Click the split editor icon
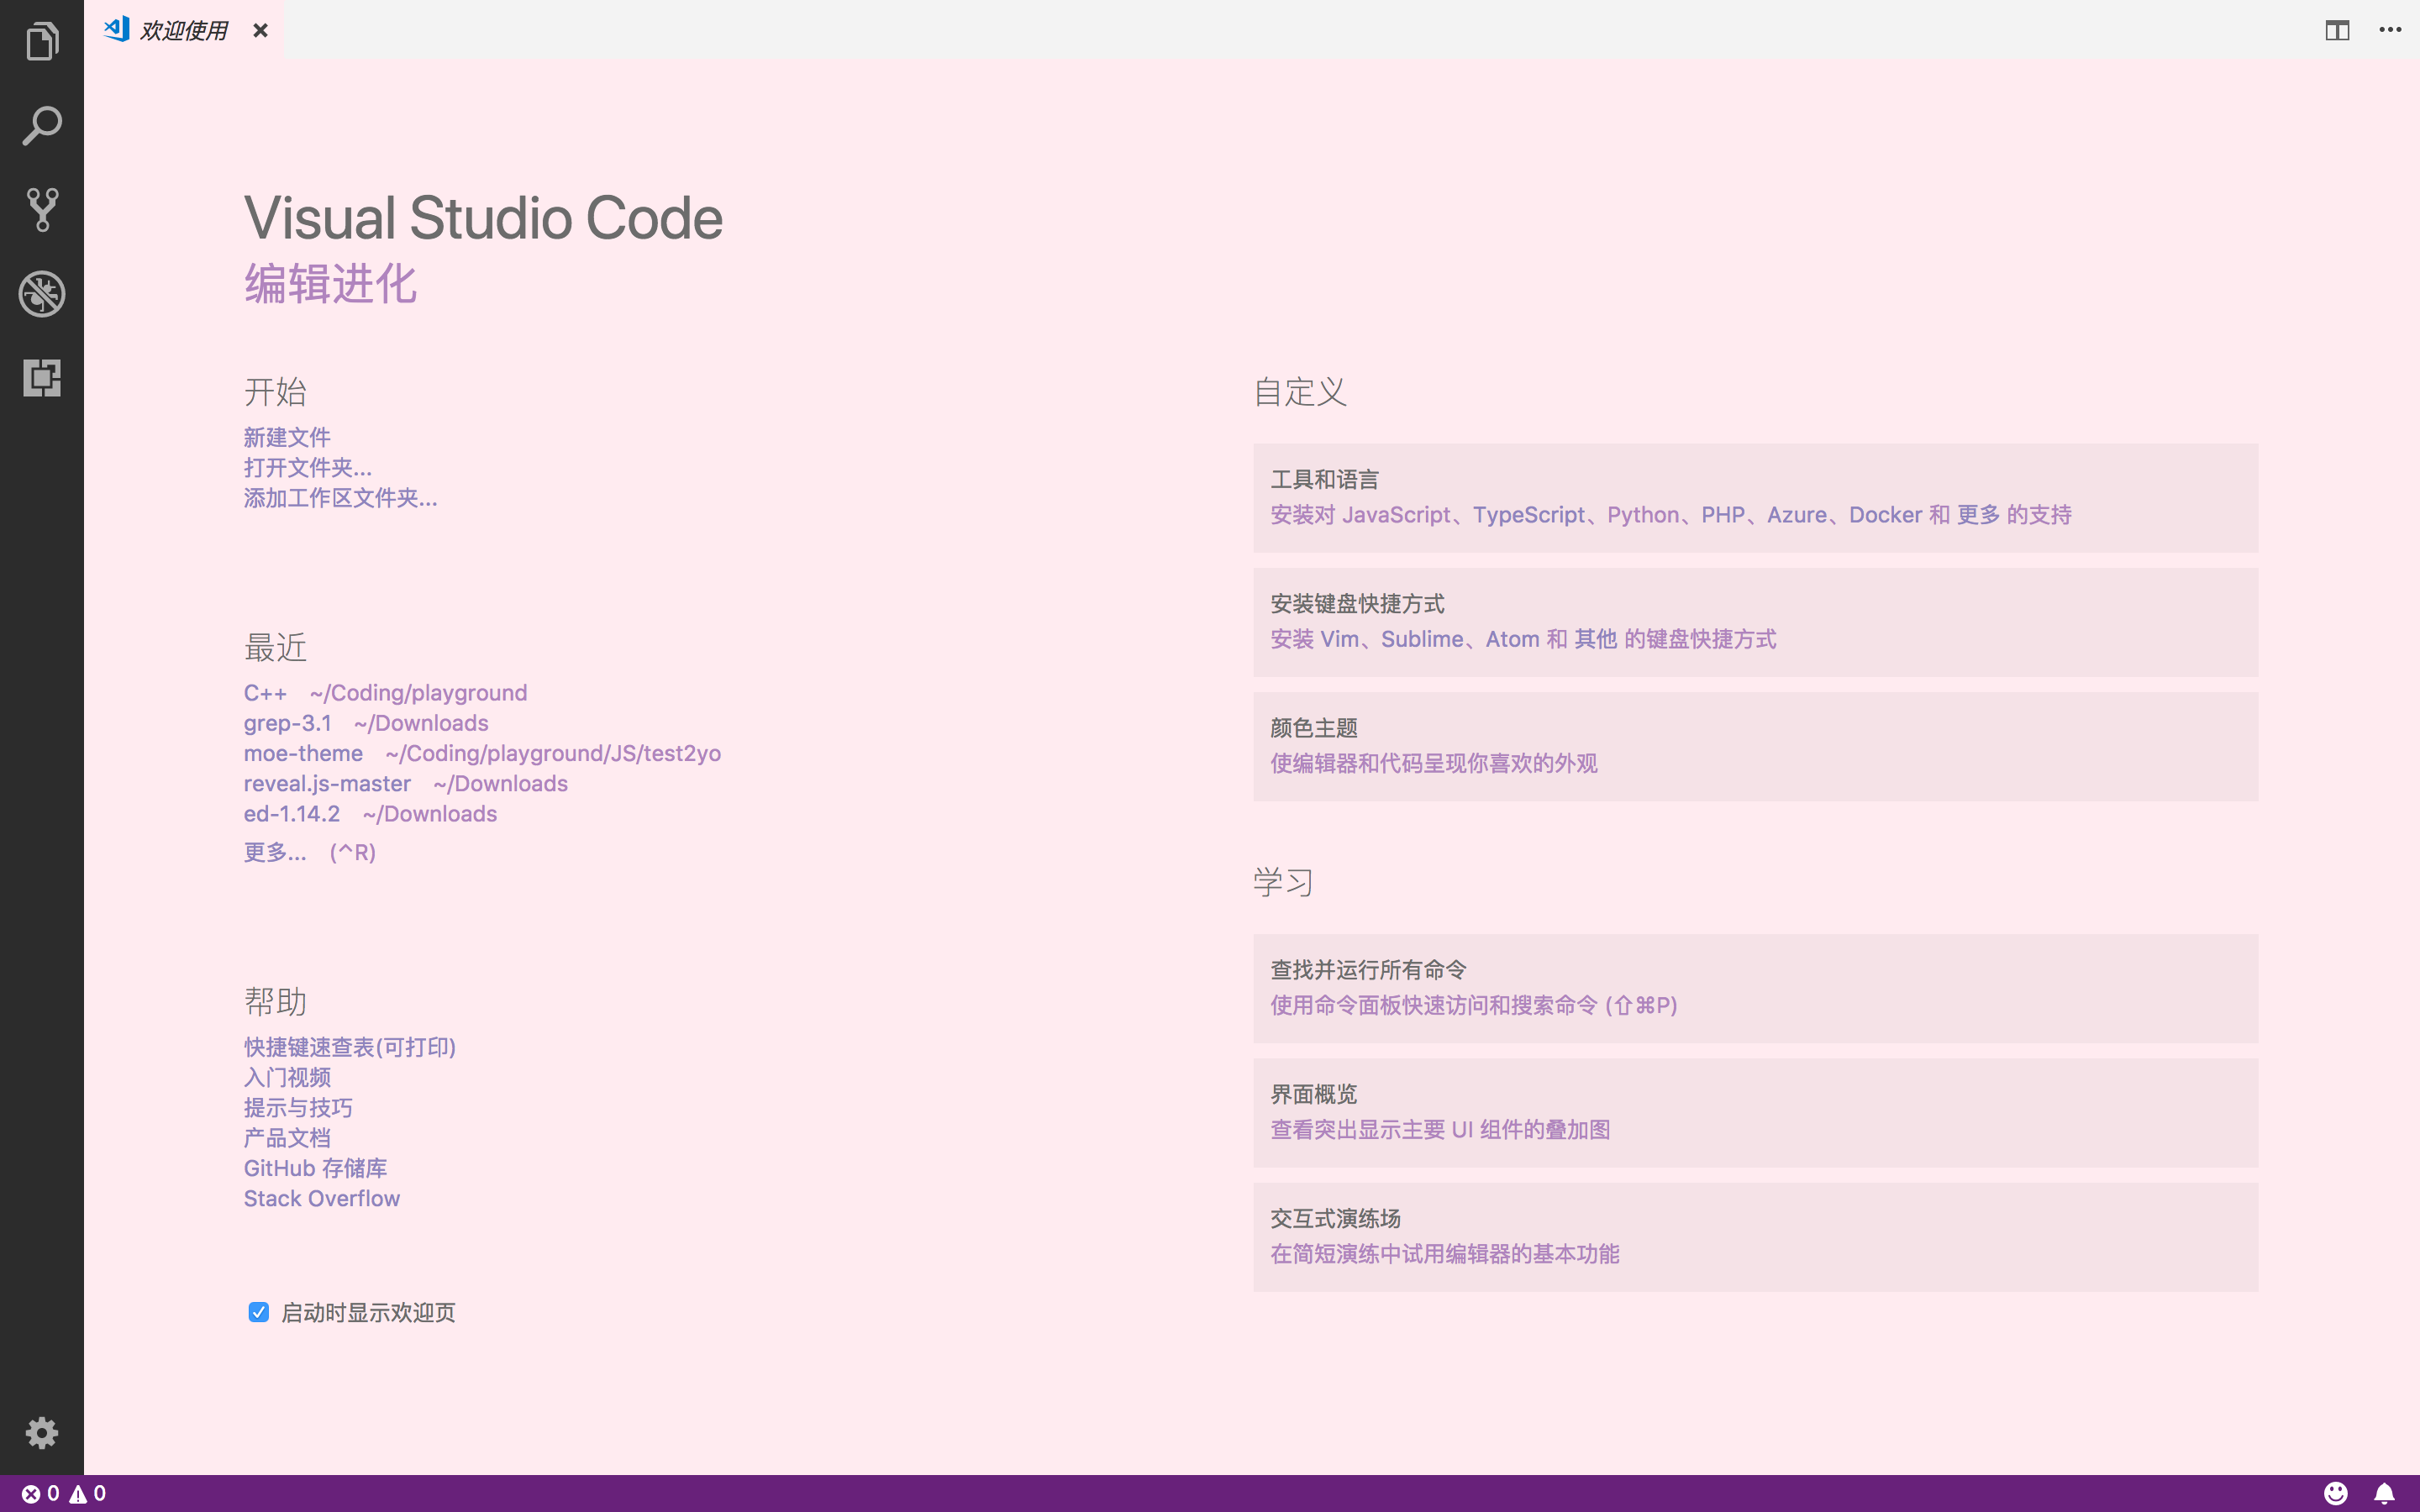2420x1512 pixels. (x=2337, y=30)
